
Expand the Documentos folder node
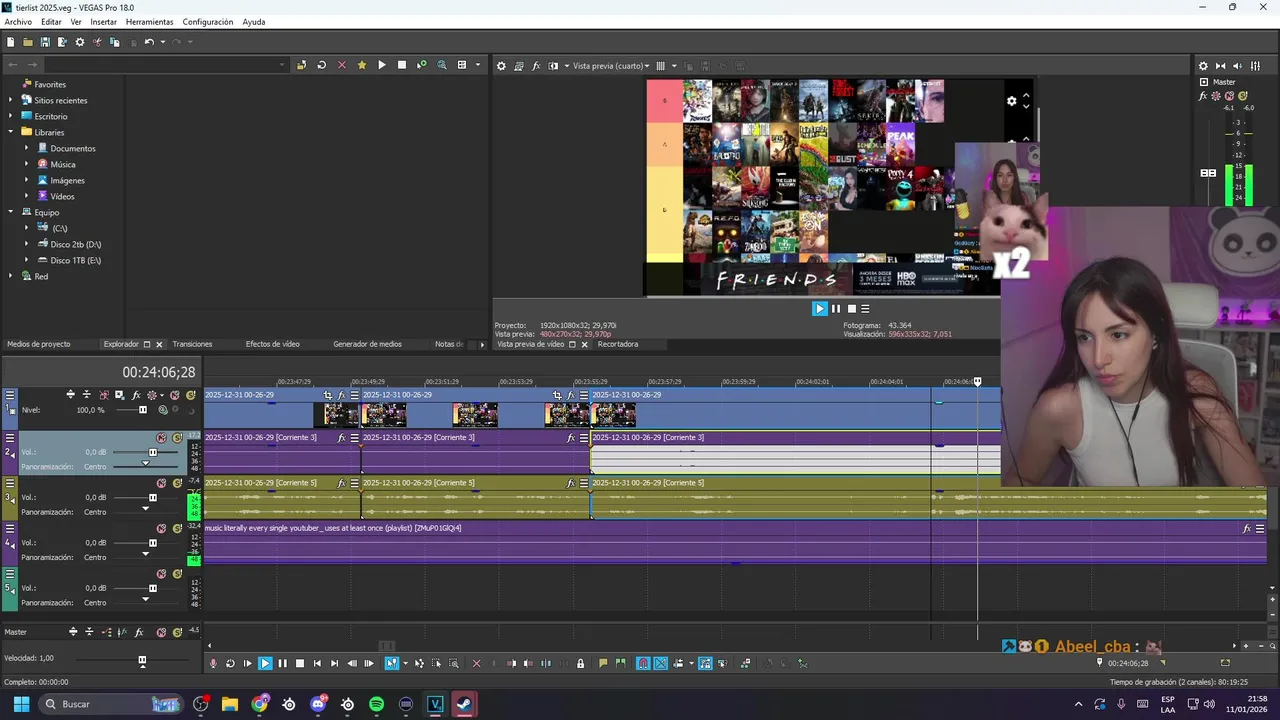click(x=27, y=148)
